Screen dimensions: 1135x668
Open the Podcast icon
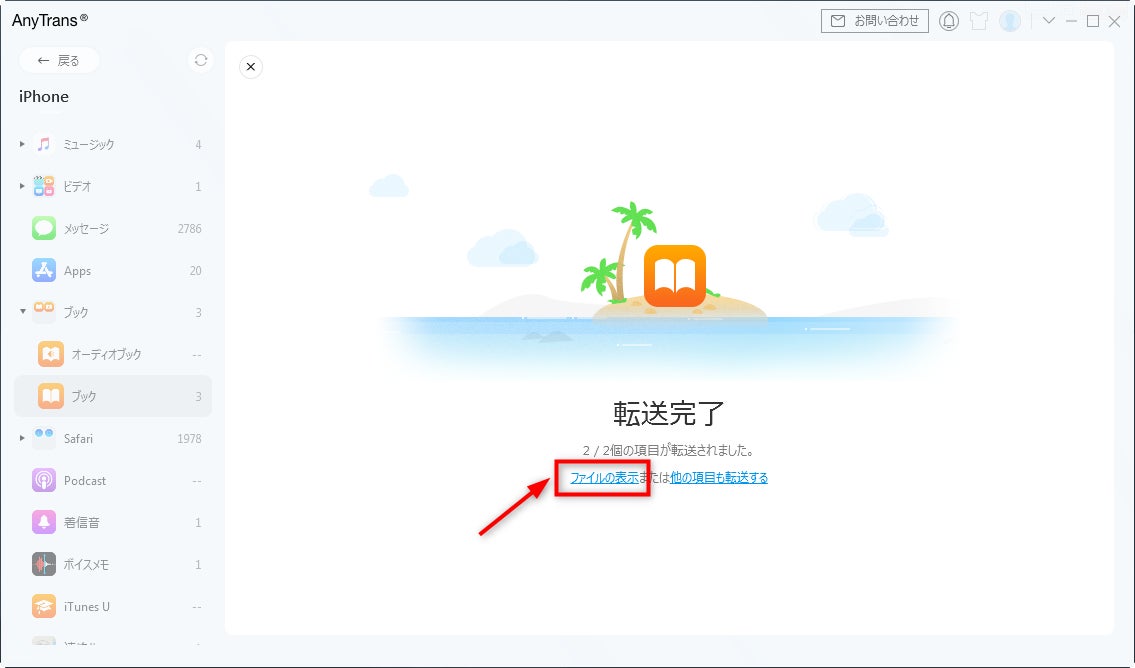(x=43, y=480)
